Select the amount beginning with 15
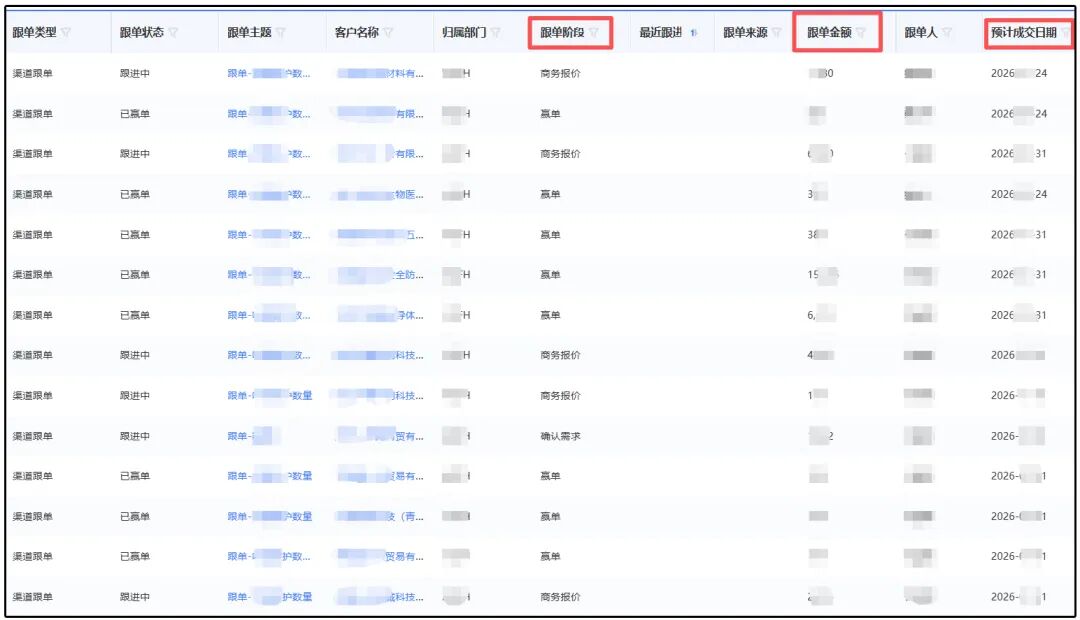The image size is (1080, 620). point(822,275)
